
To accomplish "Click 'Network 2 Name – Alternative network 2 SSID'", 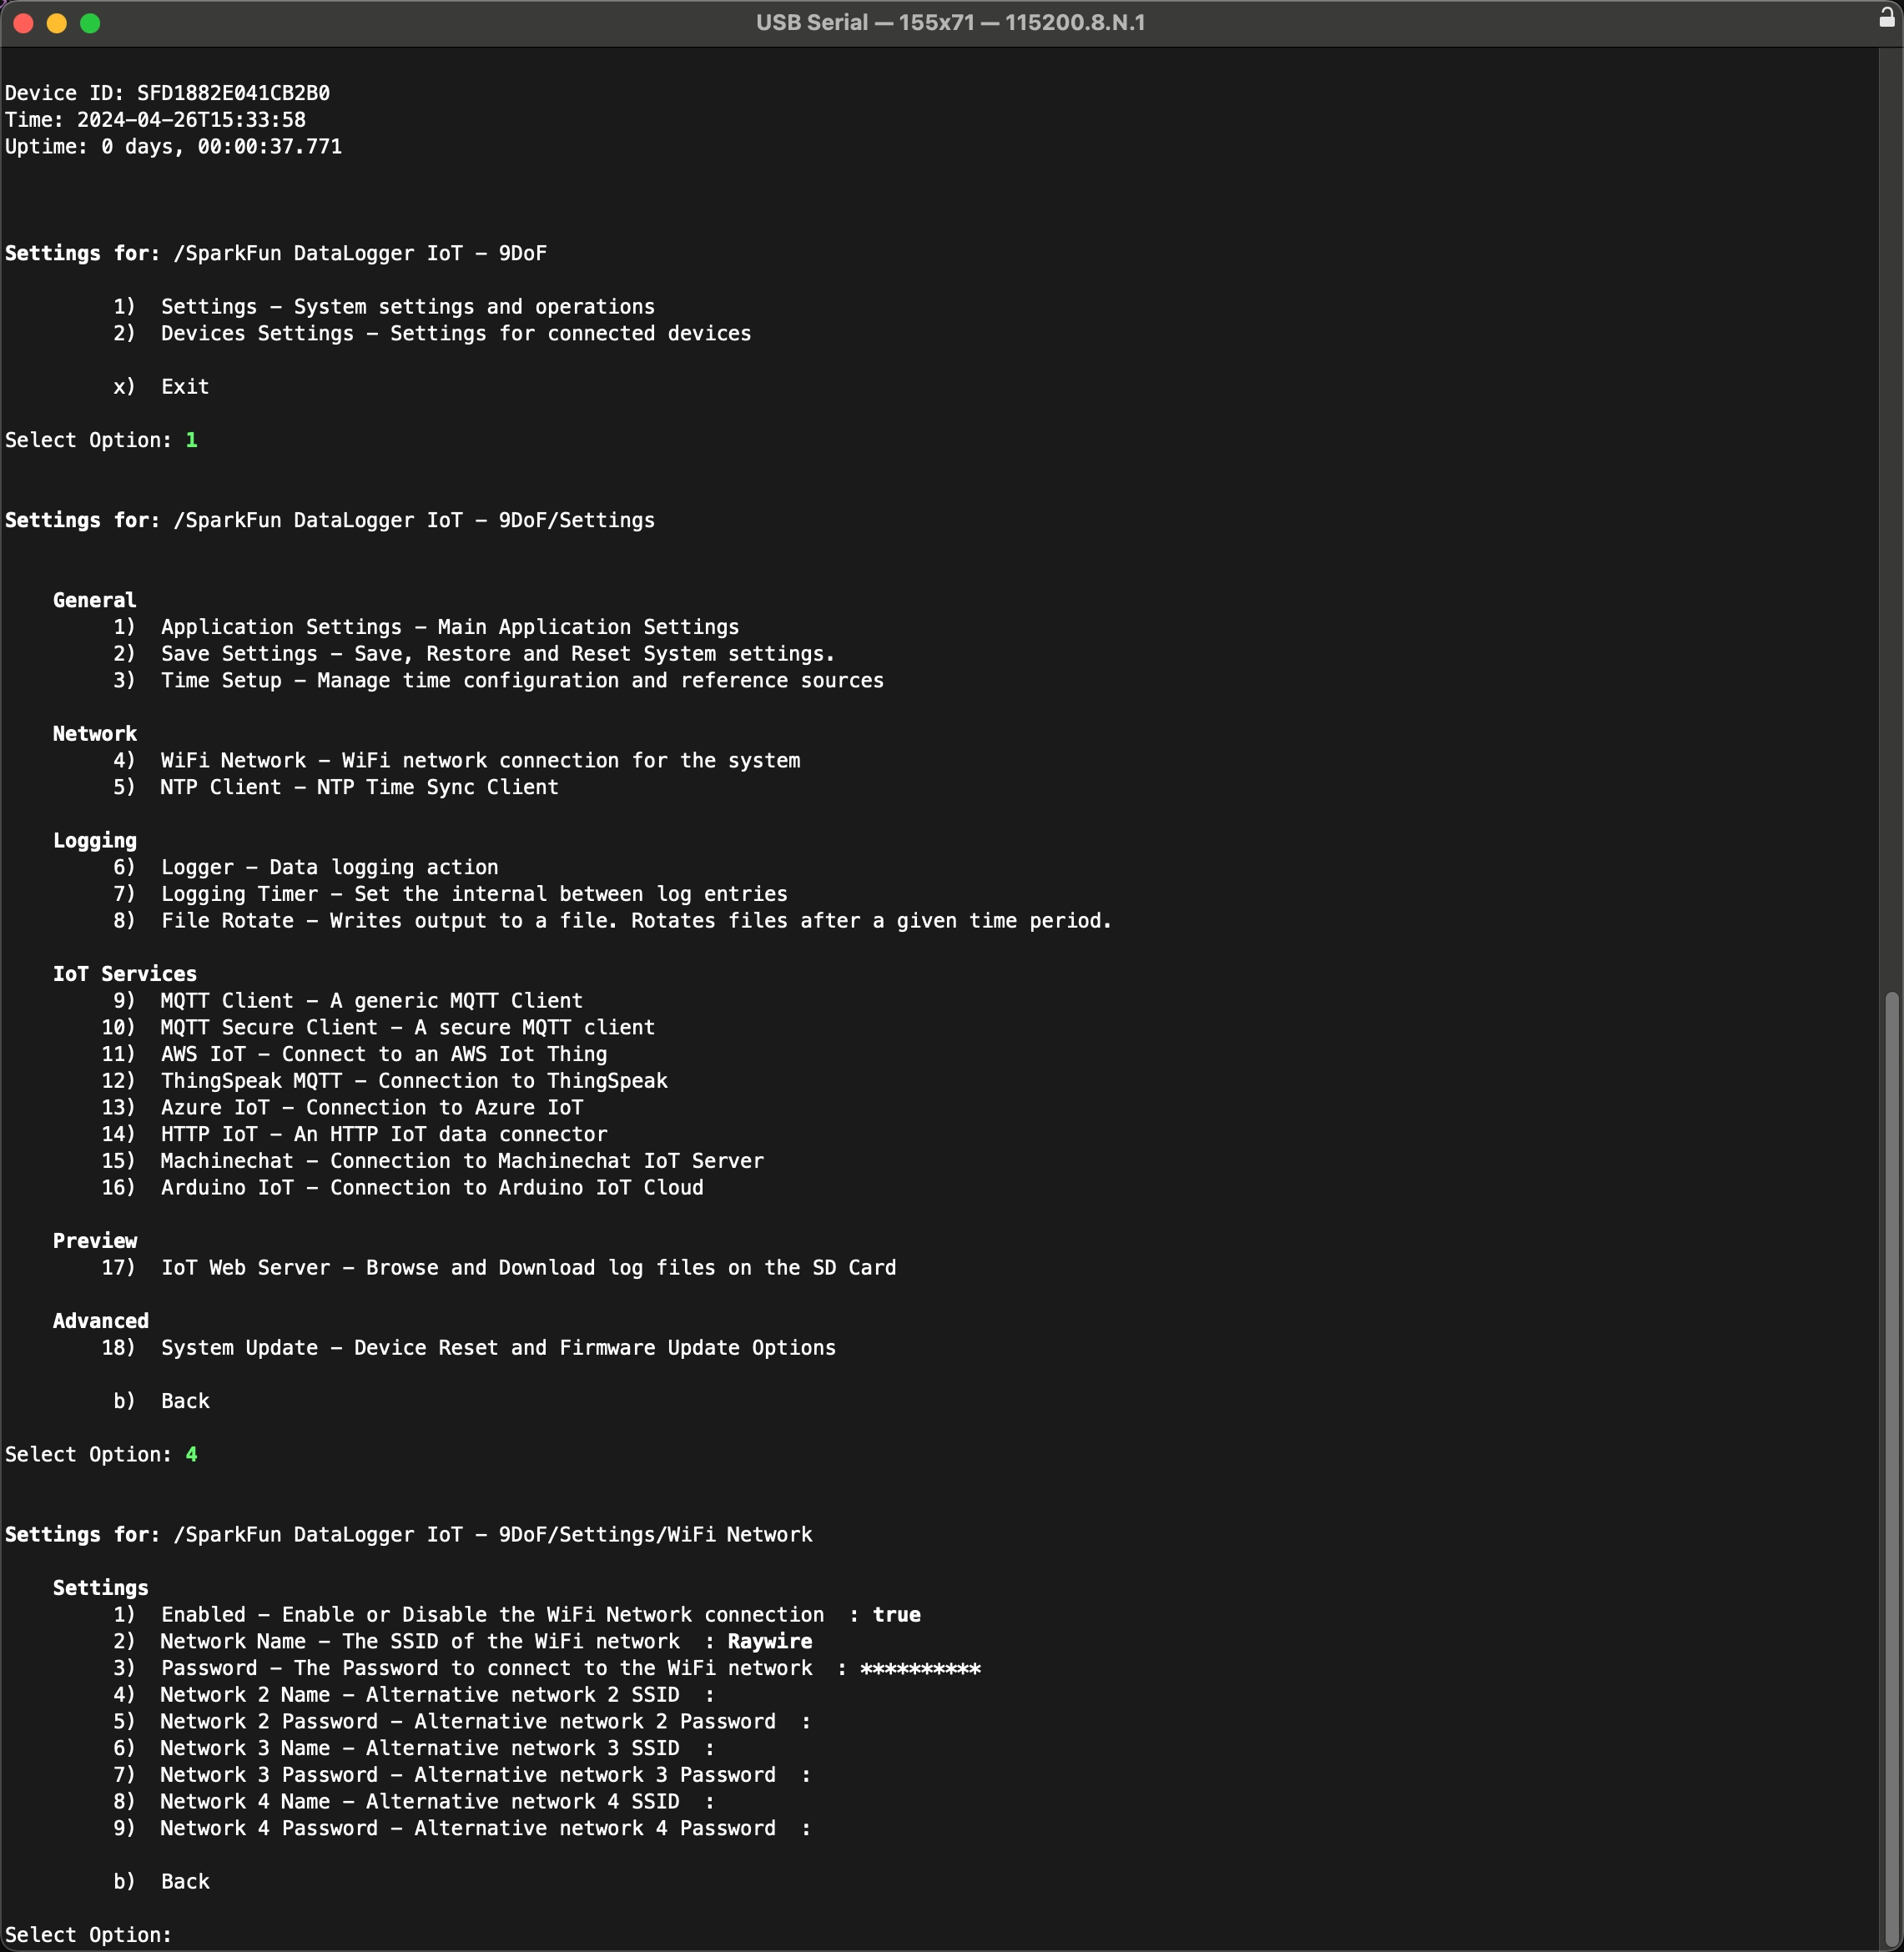I will (x=414, y=1695).
